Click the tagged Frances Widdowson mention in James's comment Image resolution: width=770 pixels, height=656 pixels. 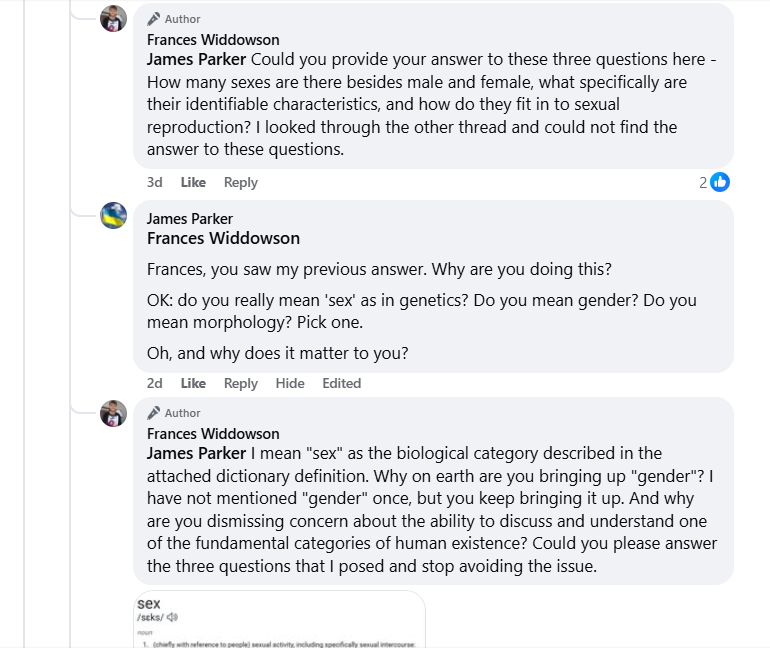[x=223, y=238]
